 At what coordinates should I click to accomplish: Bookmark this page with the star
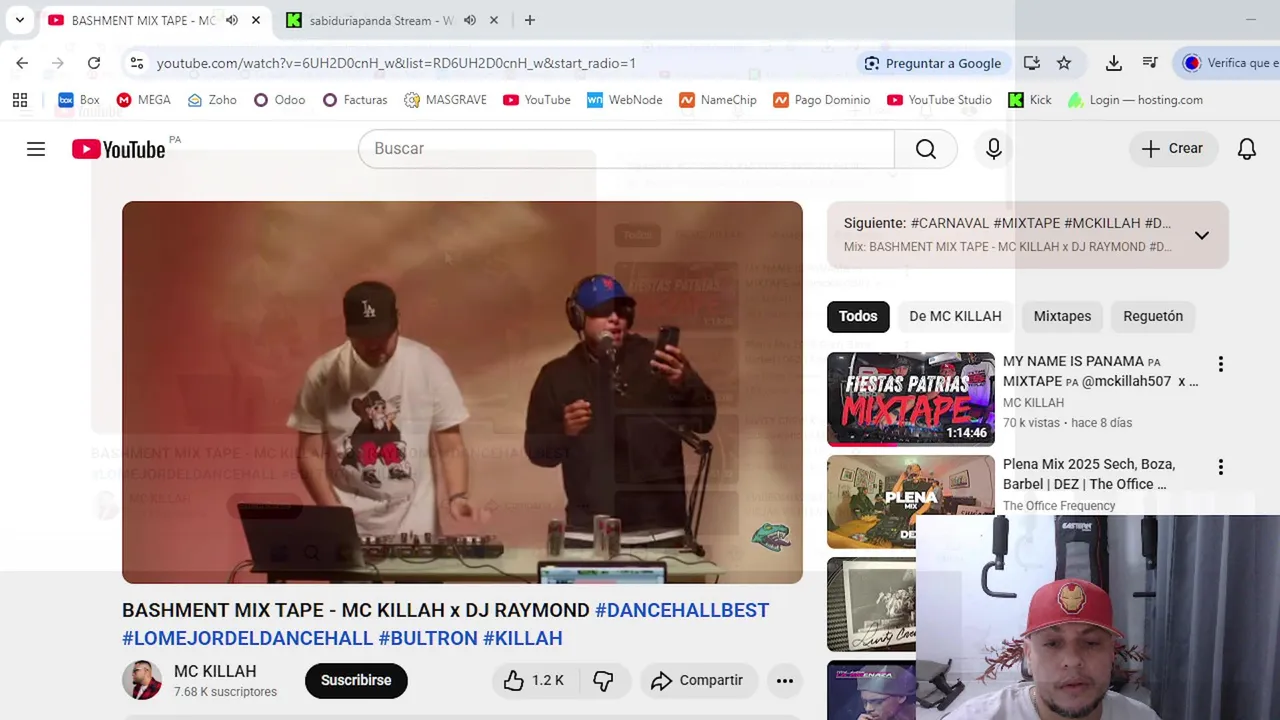tap(1064, 63)
